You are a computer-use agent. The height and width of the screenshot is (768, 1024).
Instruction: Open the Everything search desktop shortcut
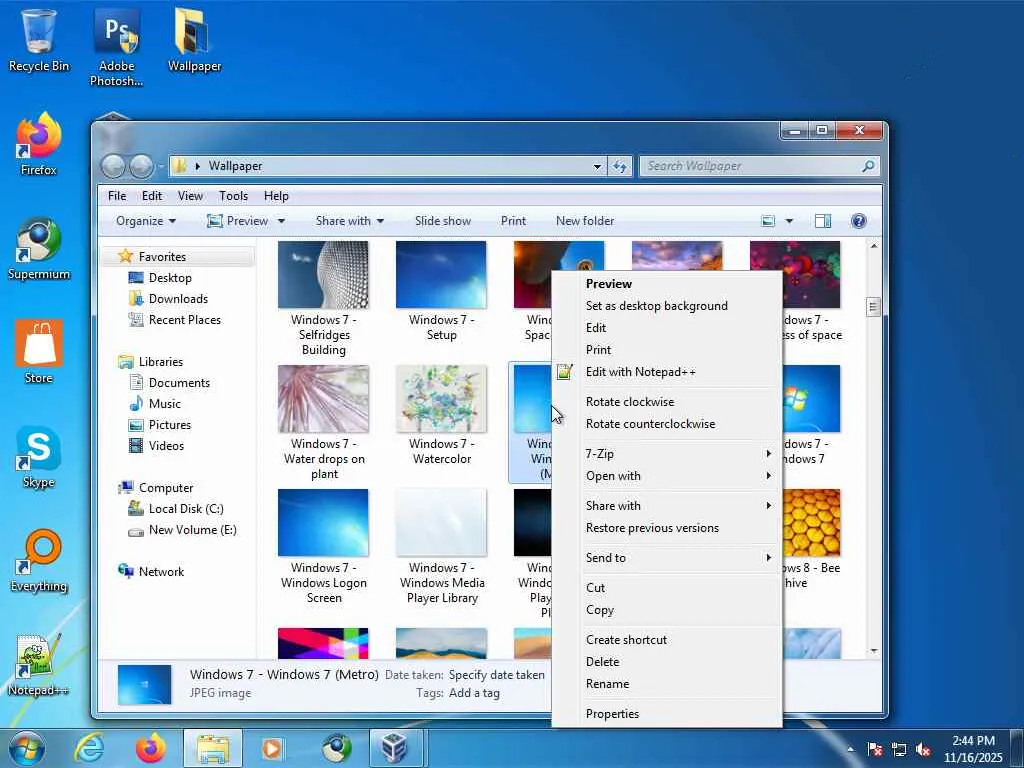click(x=39, y=560)
